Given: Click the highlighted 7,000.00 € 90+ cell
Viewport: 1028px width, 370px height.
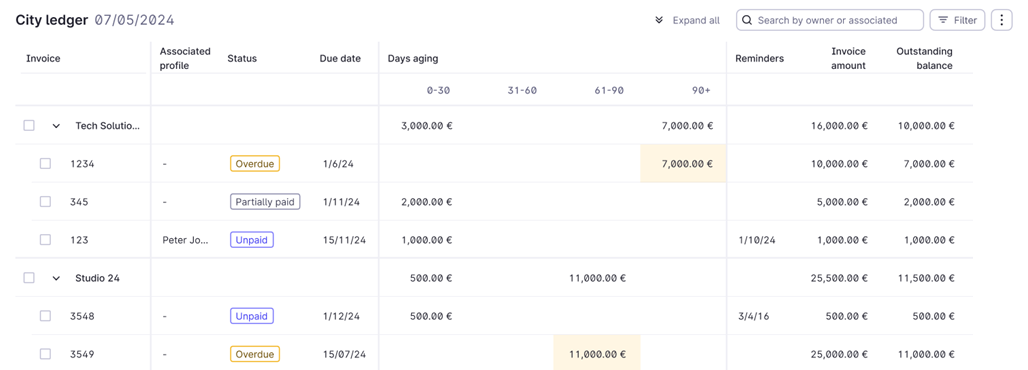Looking at the screenshot, I should [x=683, y=163].
